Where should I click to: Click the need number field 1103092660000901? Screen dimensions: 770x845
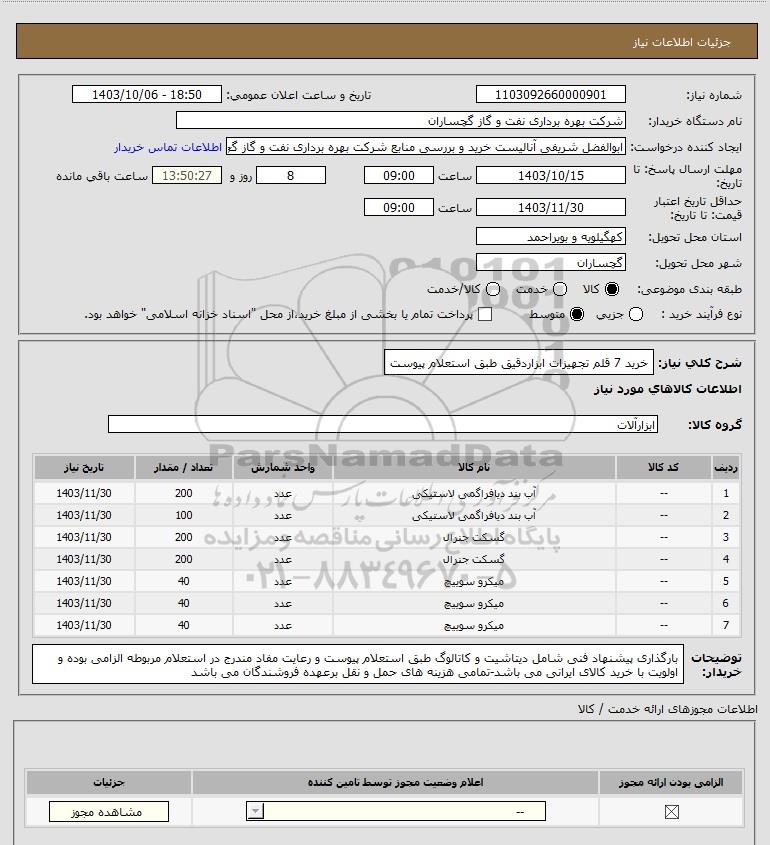[x=551, y=94]
